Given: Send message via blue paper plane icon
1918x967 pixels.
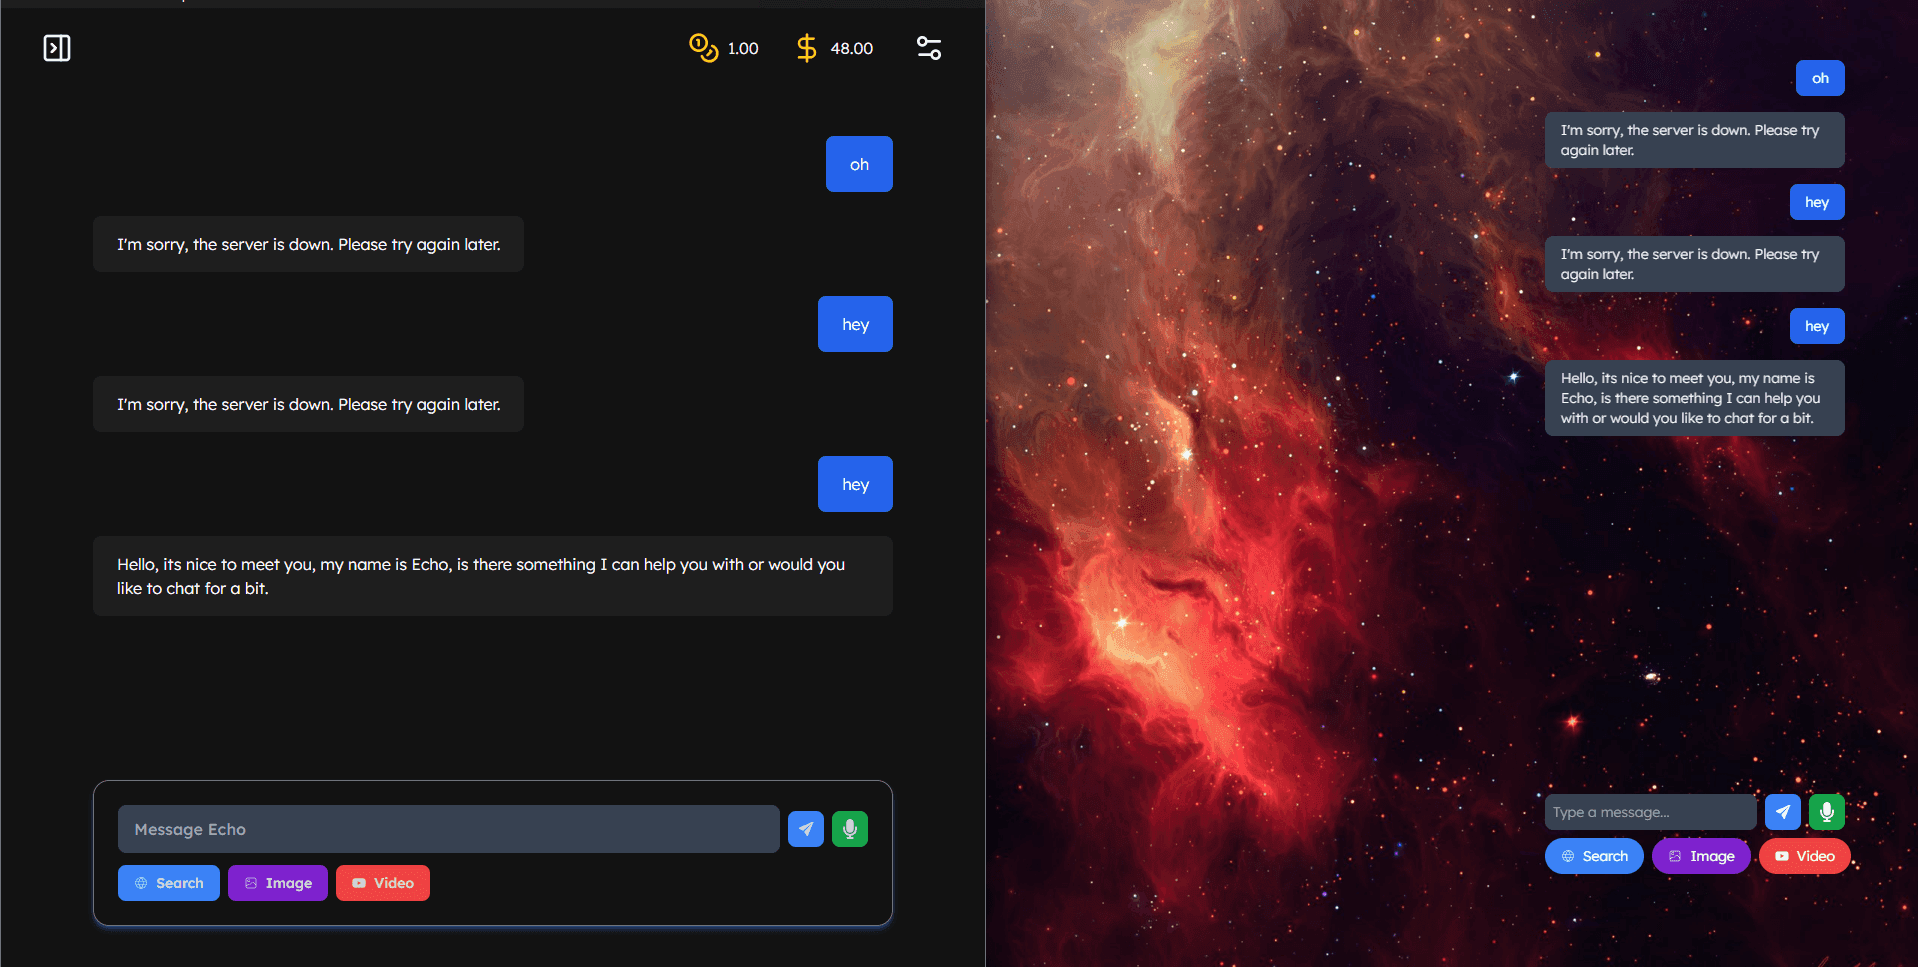Looking at the screenshot, I should click(x=806, y=828).
